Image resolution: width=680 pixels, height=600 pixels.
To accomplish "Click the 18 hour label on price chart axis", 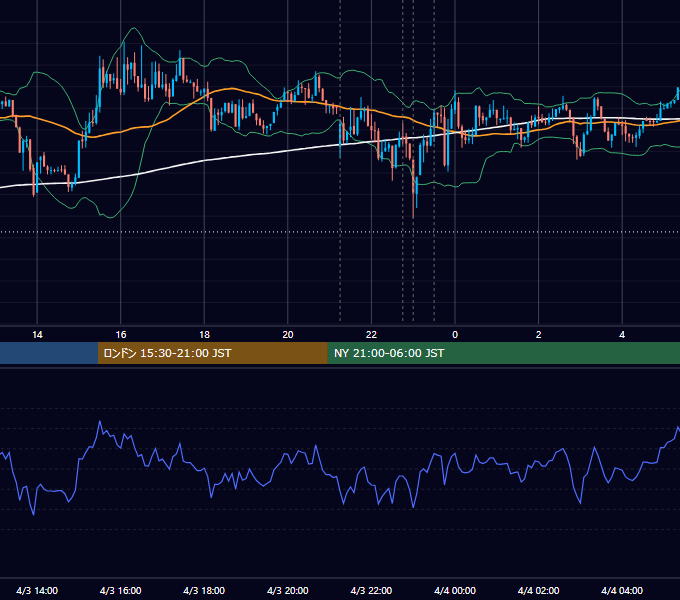I will [x=204, y=335].
